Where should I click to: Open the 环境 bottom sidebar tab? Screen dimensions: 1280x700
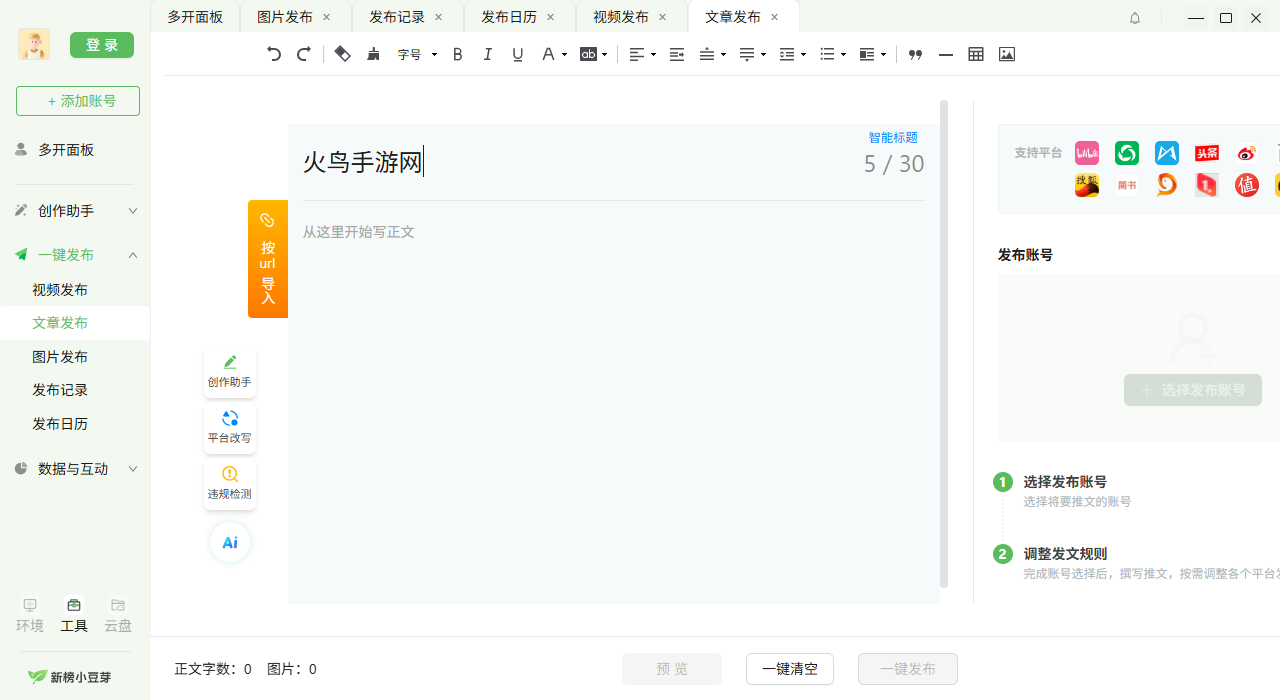[30, 616]
